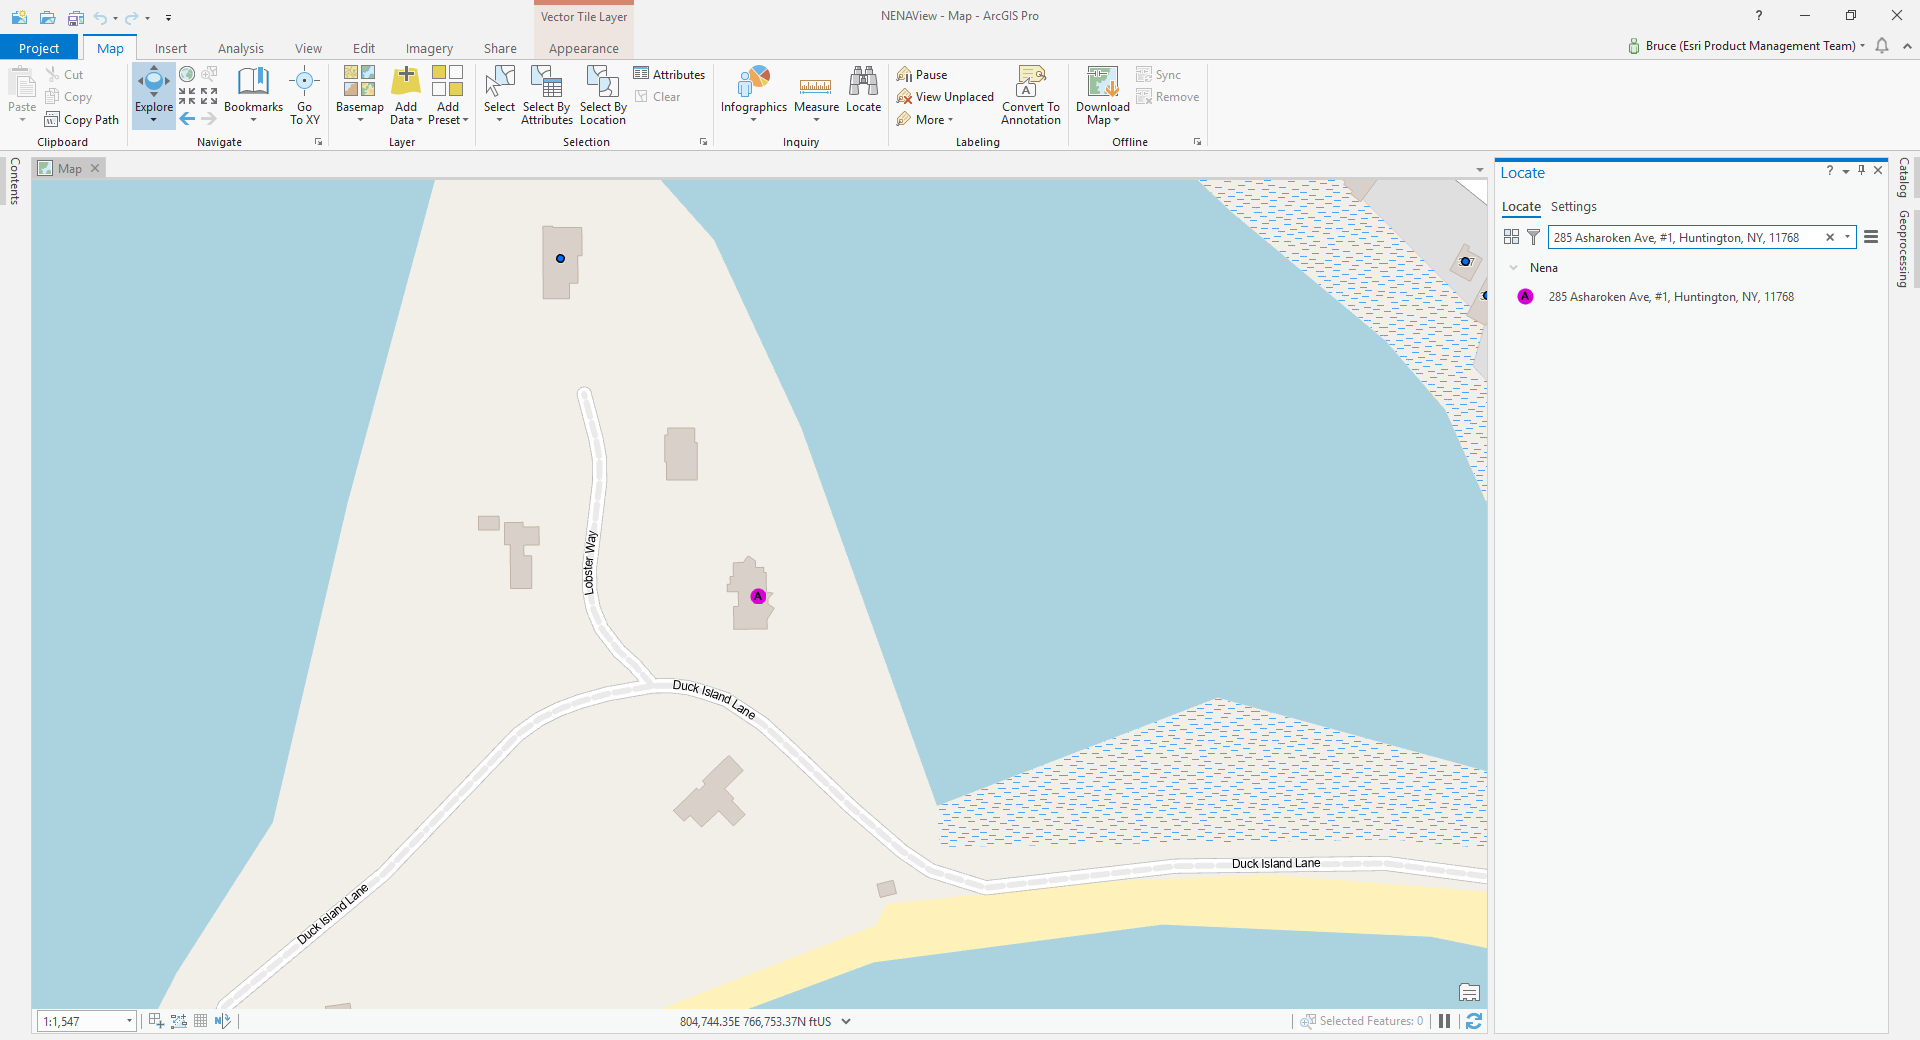Open the Appearance contextual tab
Viewport: 1920px width, 1040px height.
coord(584,48)
